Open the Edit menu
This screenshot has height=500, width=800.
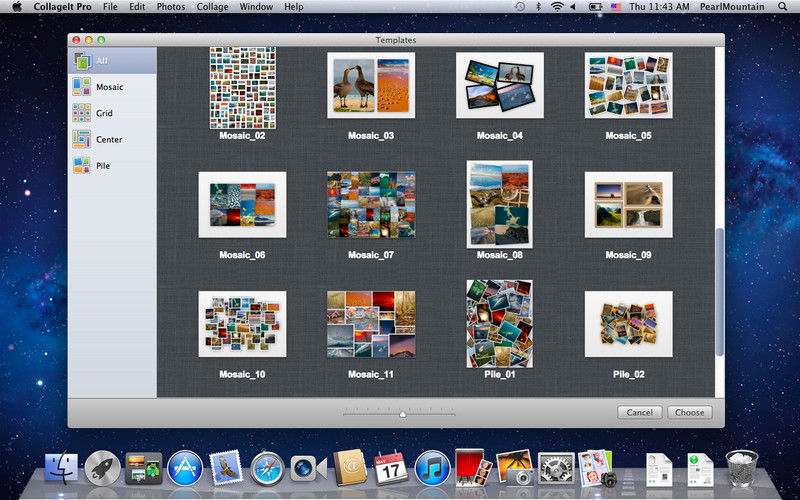coord(137,7)
